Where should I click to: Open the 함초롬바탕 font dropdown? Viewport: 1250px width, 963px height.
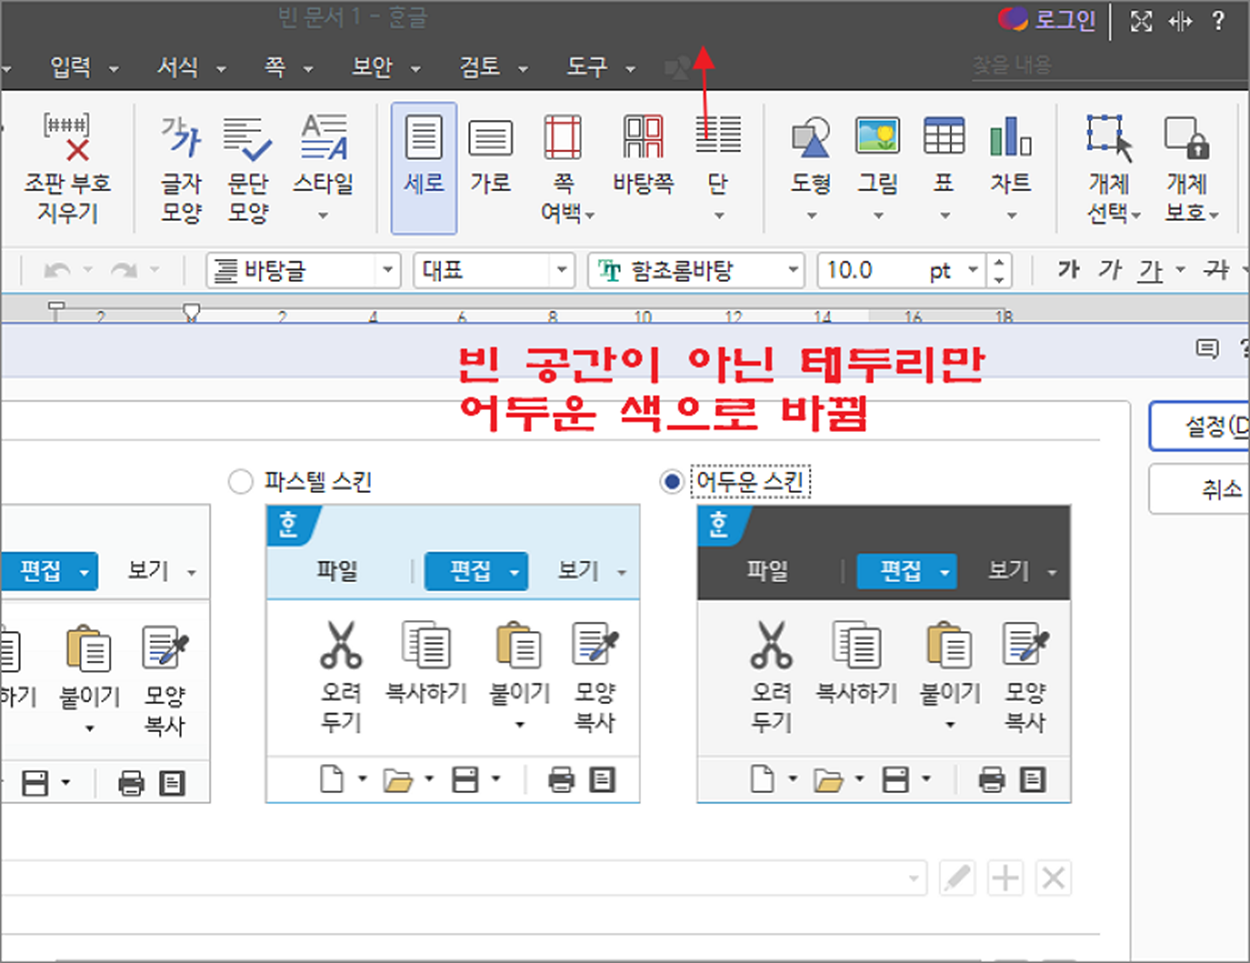point(792,270)
